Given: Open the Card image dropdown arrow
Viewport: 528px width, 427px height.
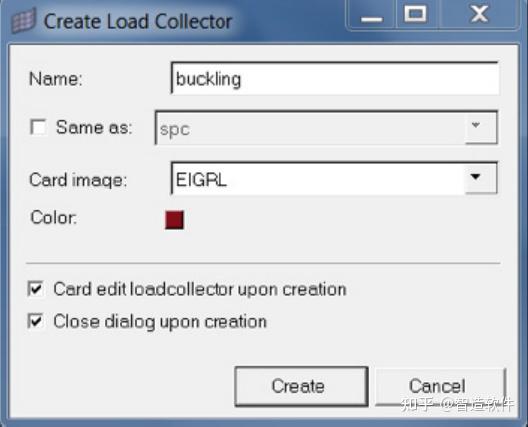Looking at the screenshot, I should (x=481, y=178).
